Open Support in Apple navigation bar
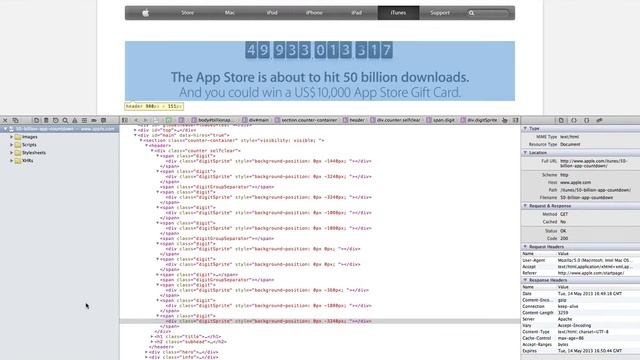This screenshot has height=360, width=640. pyautogui.click(x=440, y=13)
